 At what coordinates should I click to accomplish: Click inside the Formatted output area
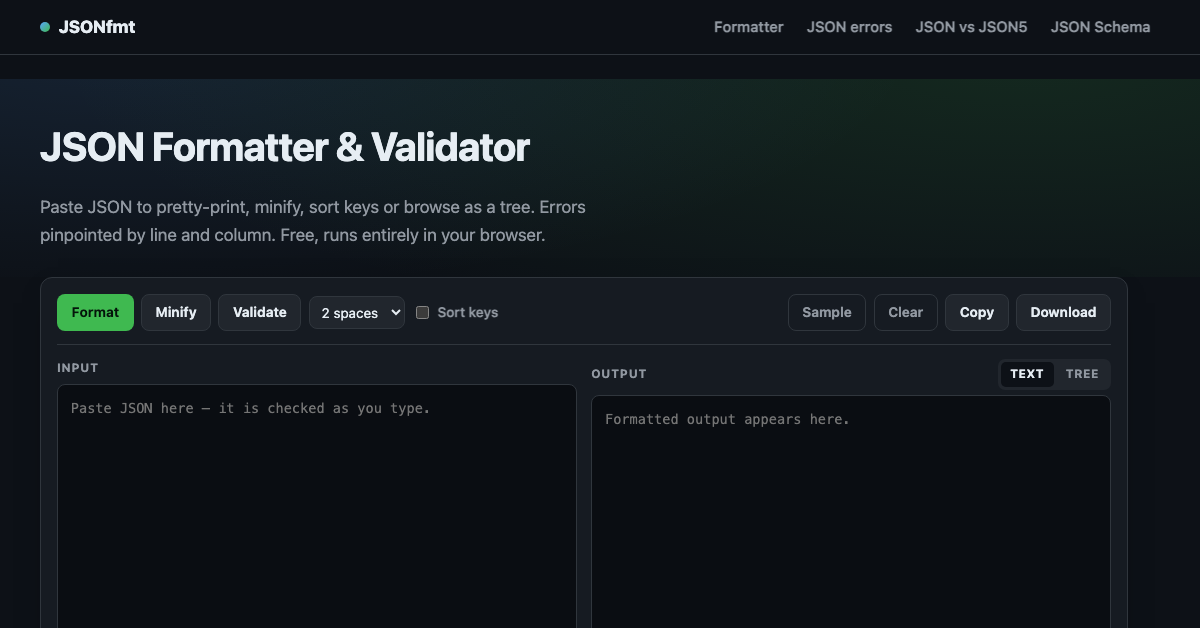(x=851, y=512)
